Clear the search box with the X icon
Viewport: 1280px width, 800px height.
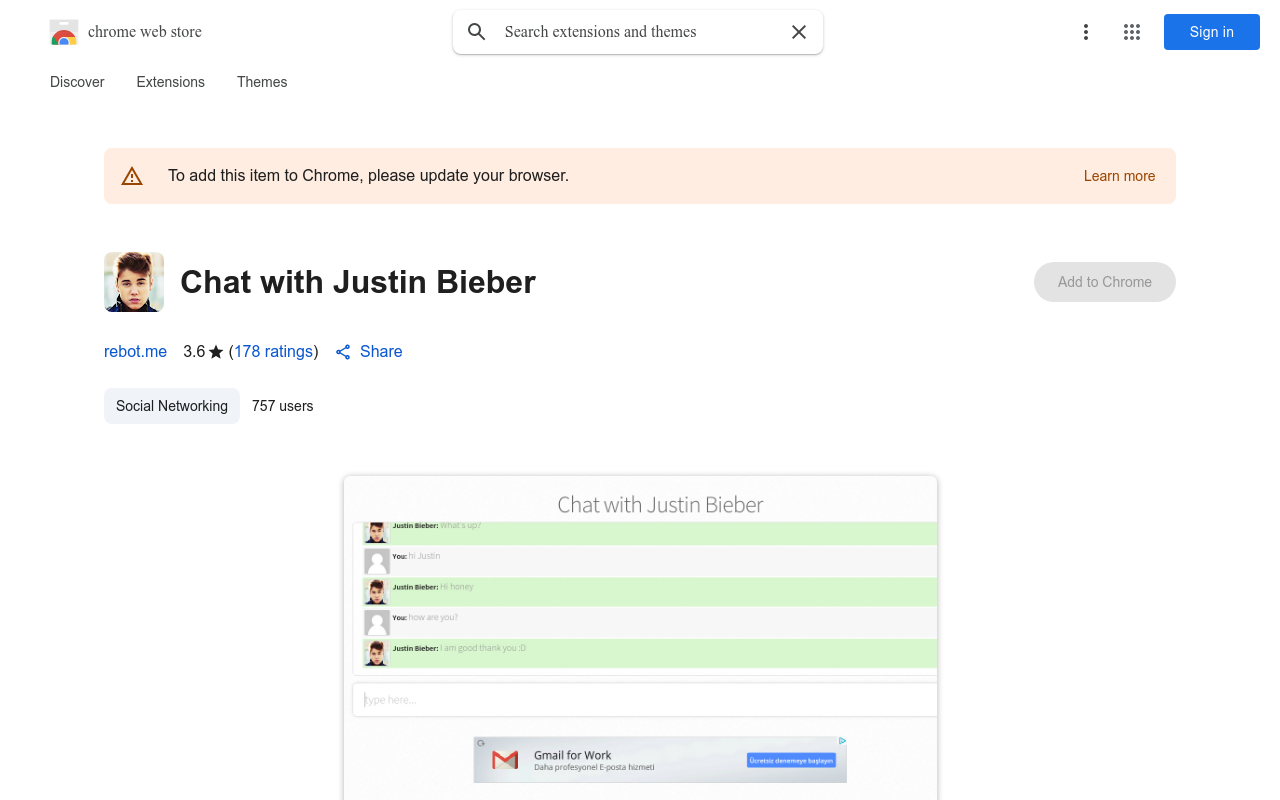pos(799,32)
